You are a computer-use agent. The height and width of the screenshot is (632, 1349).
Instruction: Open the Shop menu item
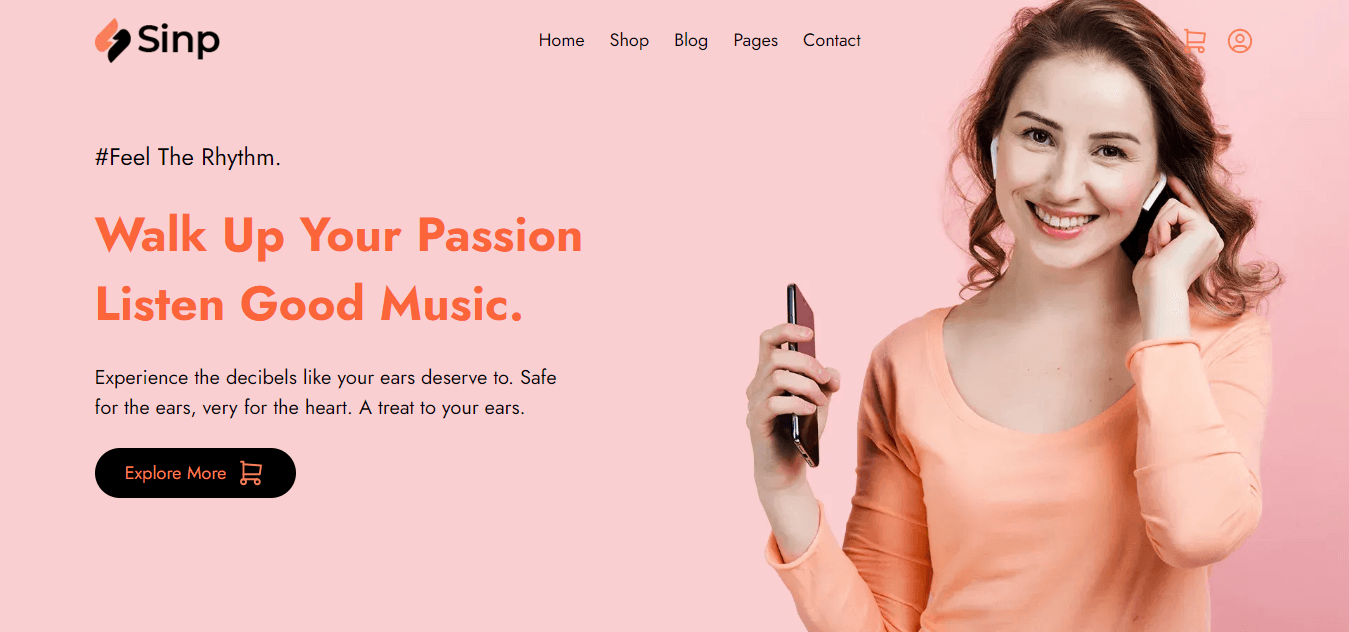(x=629, y=40)
